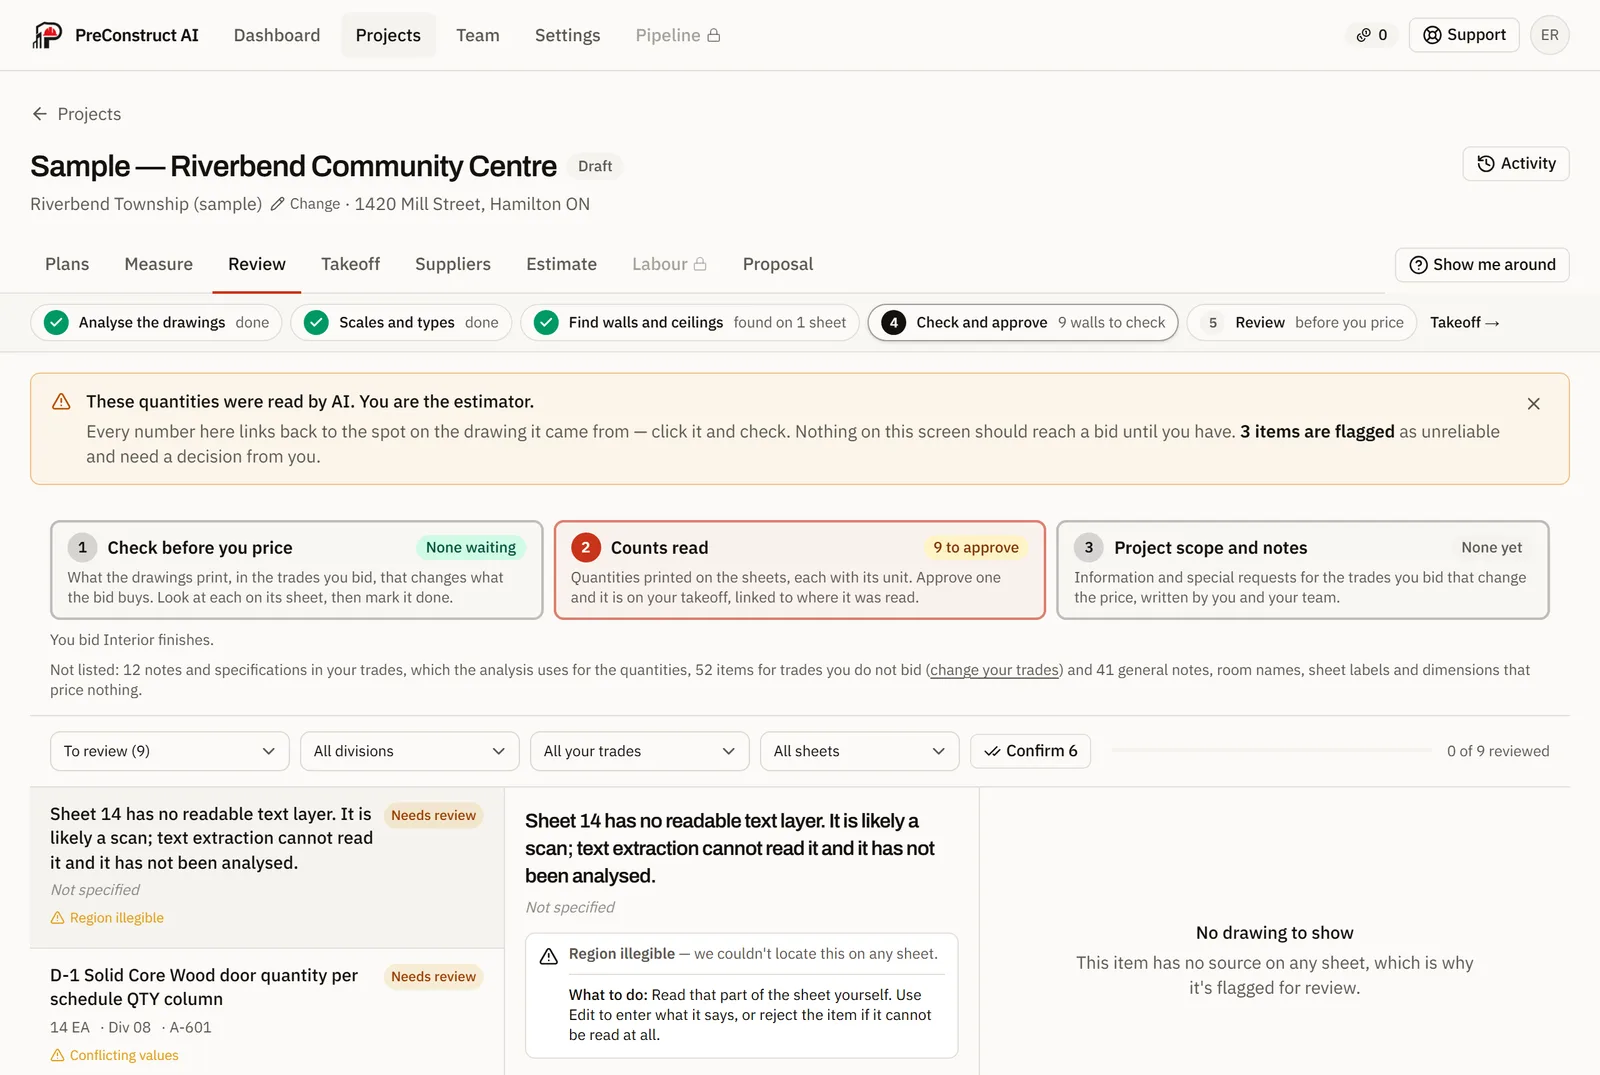Expand the All sheets filter
Screen dimensions: 1600x1075
coord(860,751)
